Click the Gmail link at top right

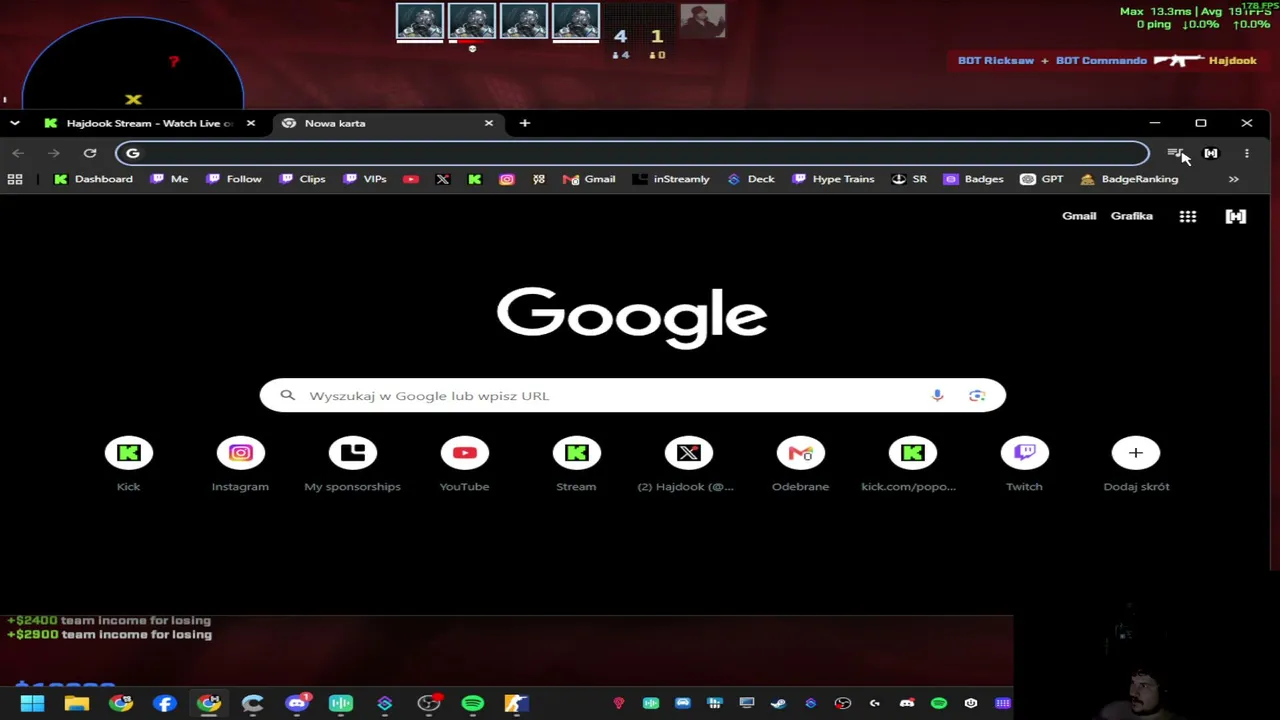1079,216
